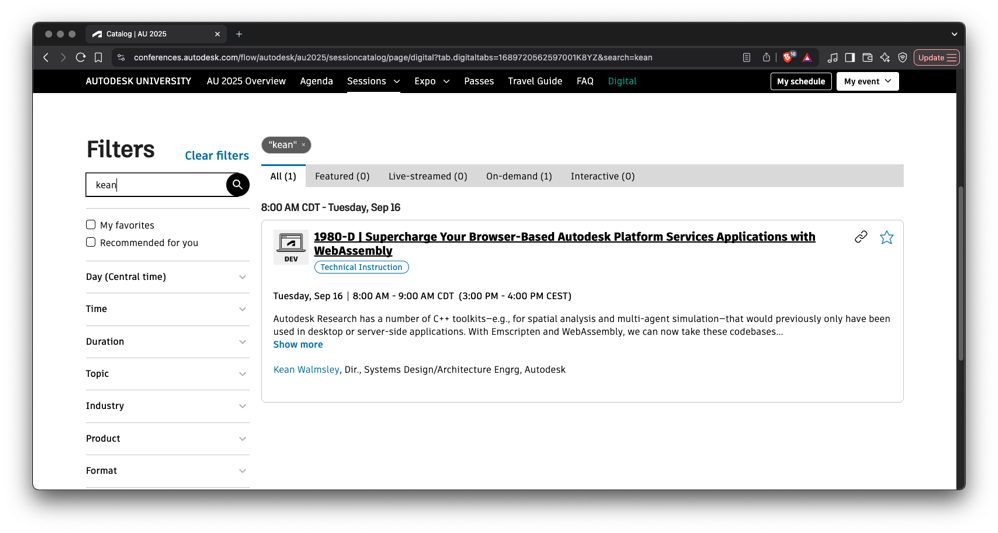Toggle the browser sidebar panel icon
The width and height of the screenshot is (998, 533).
coord(849,58)
